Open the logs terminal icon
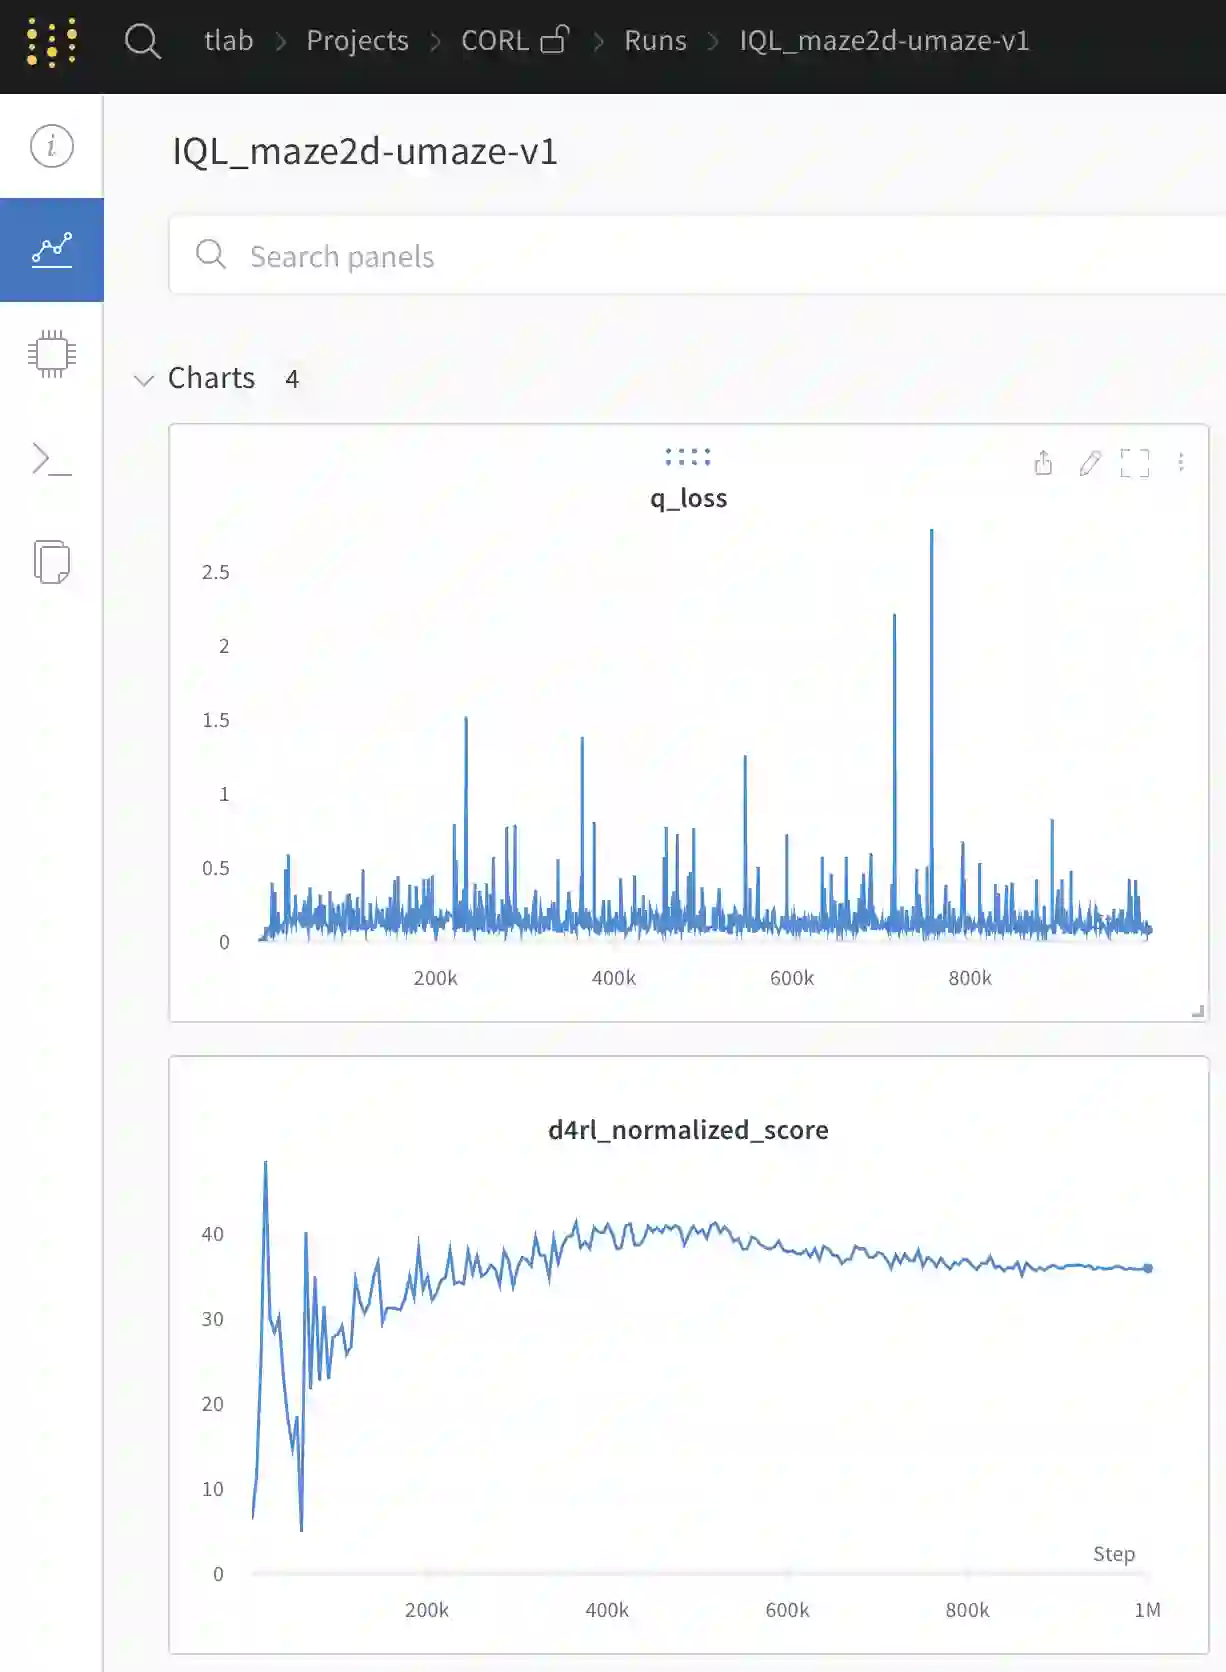 (x=51, y=459)
